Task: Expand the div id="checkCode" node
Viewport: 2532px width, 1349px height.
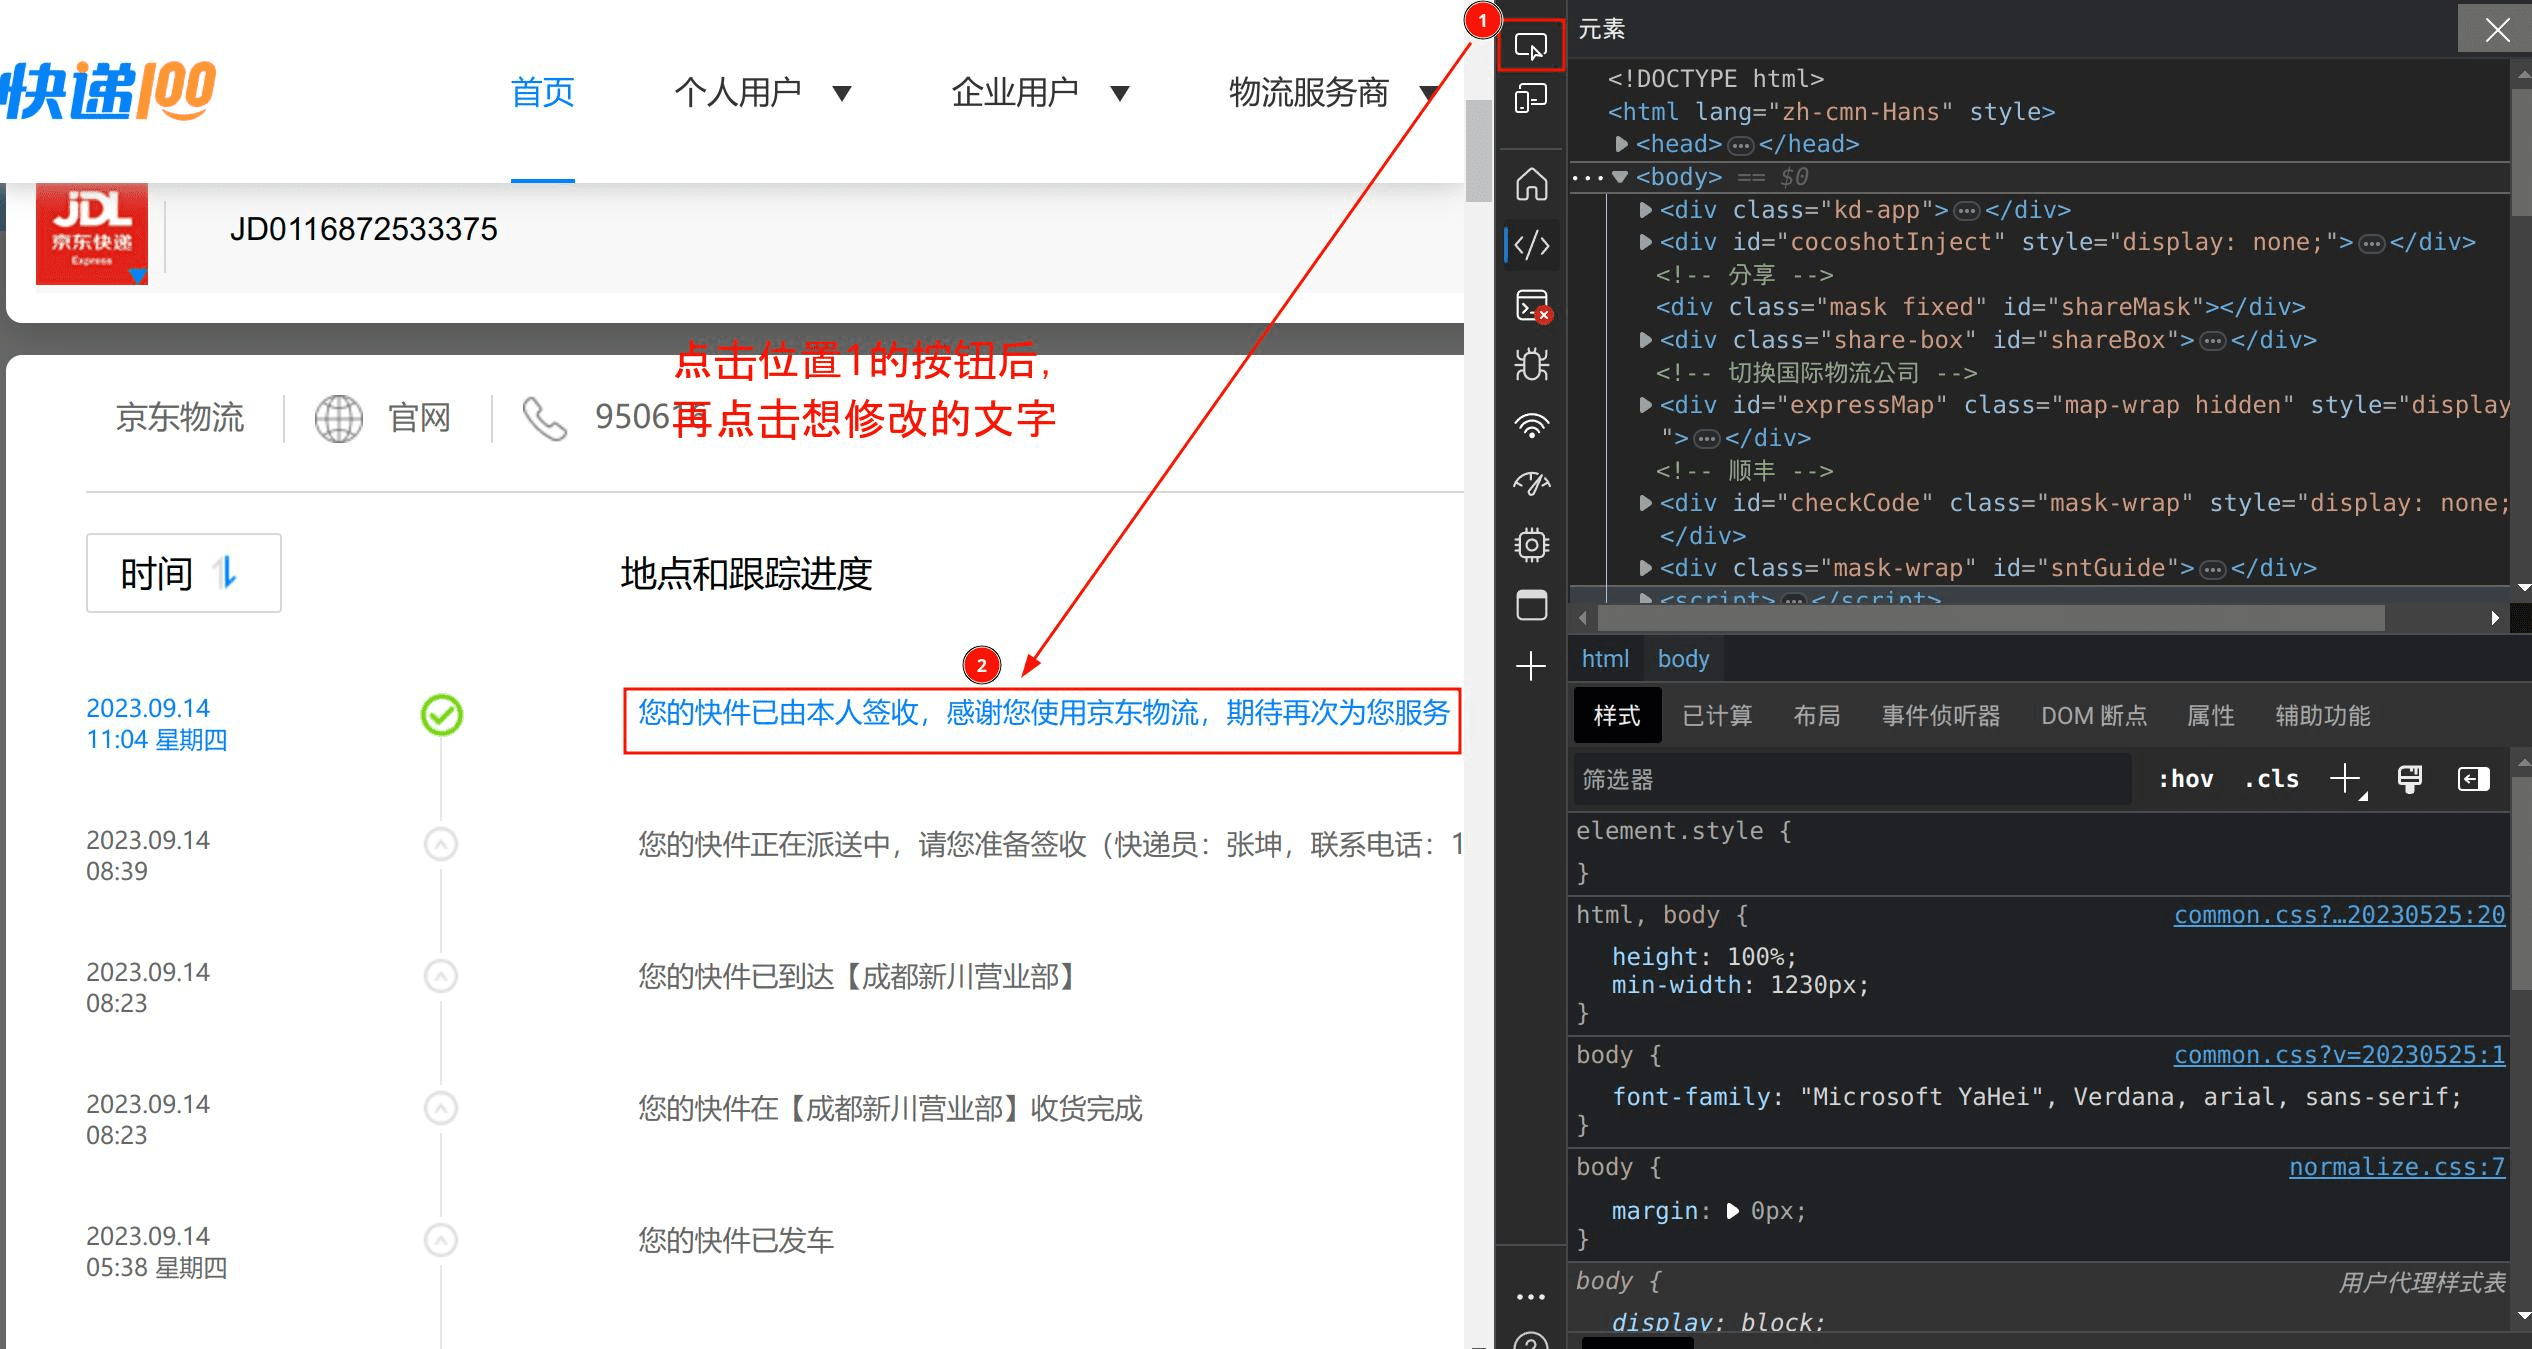Action: [1646, 503]
